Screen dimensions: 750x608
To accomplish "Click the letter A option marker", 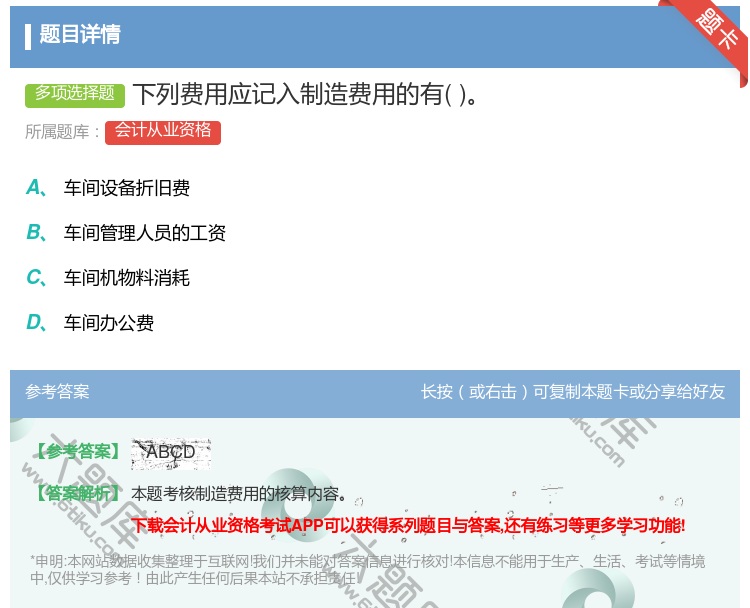I will tap(36, 188).
